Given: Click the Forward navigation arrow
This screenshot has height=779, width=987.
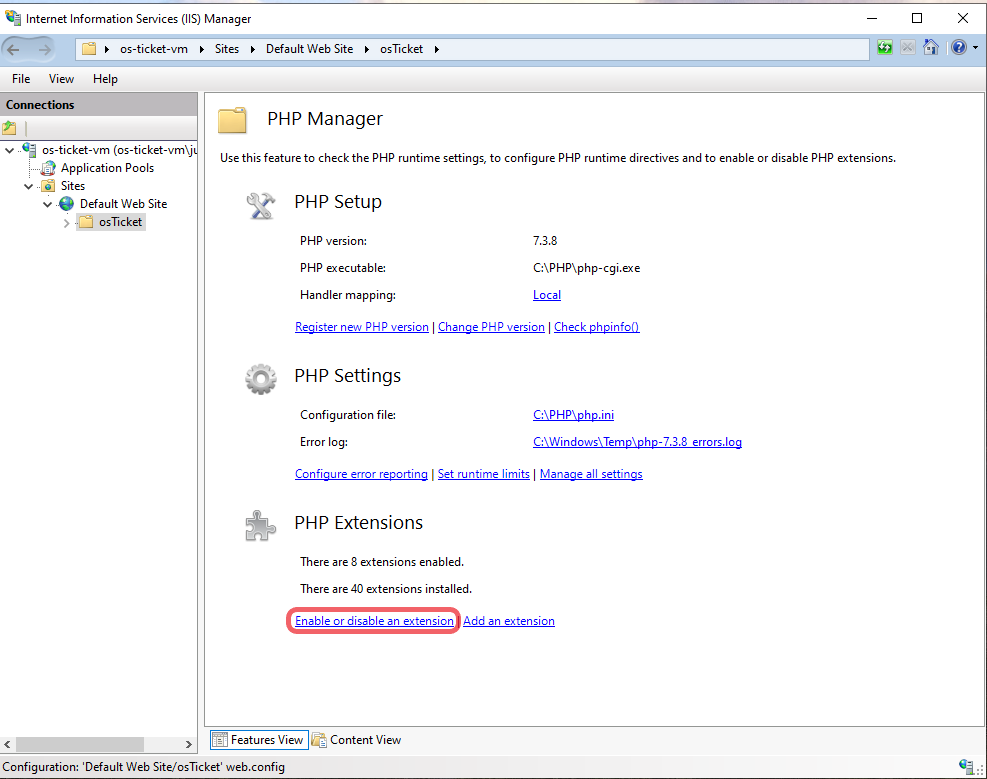Looking at the screenshot, I should point(44,49).
